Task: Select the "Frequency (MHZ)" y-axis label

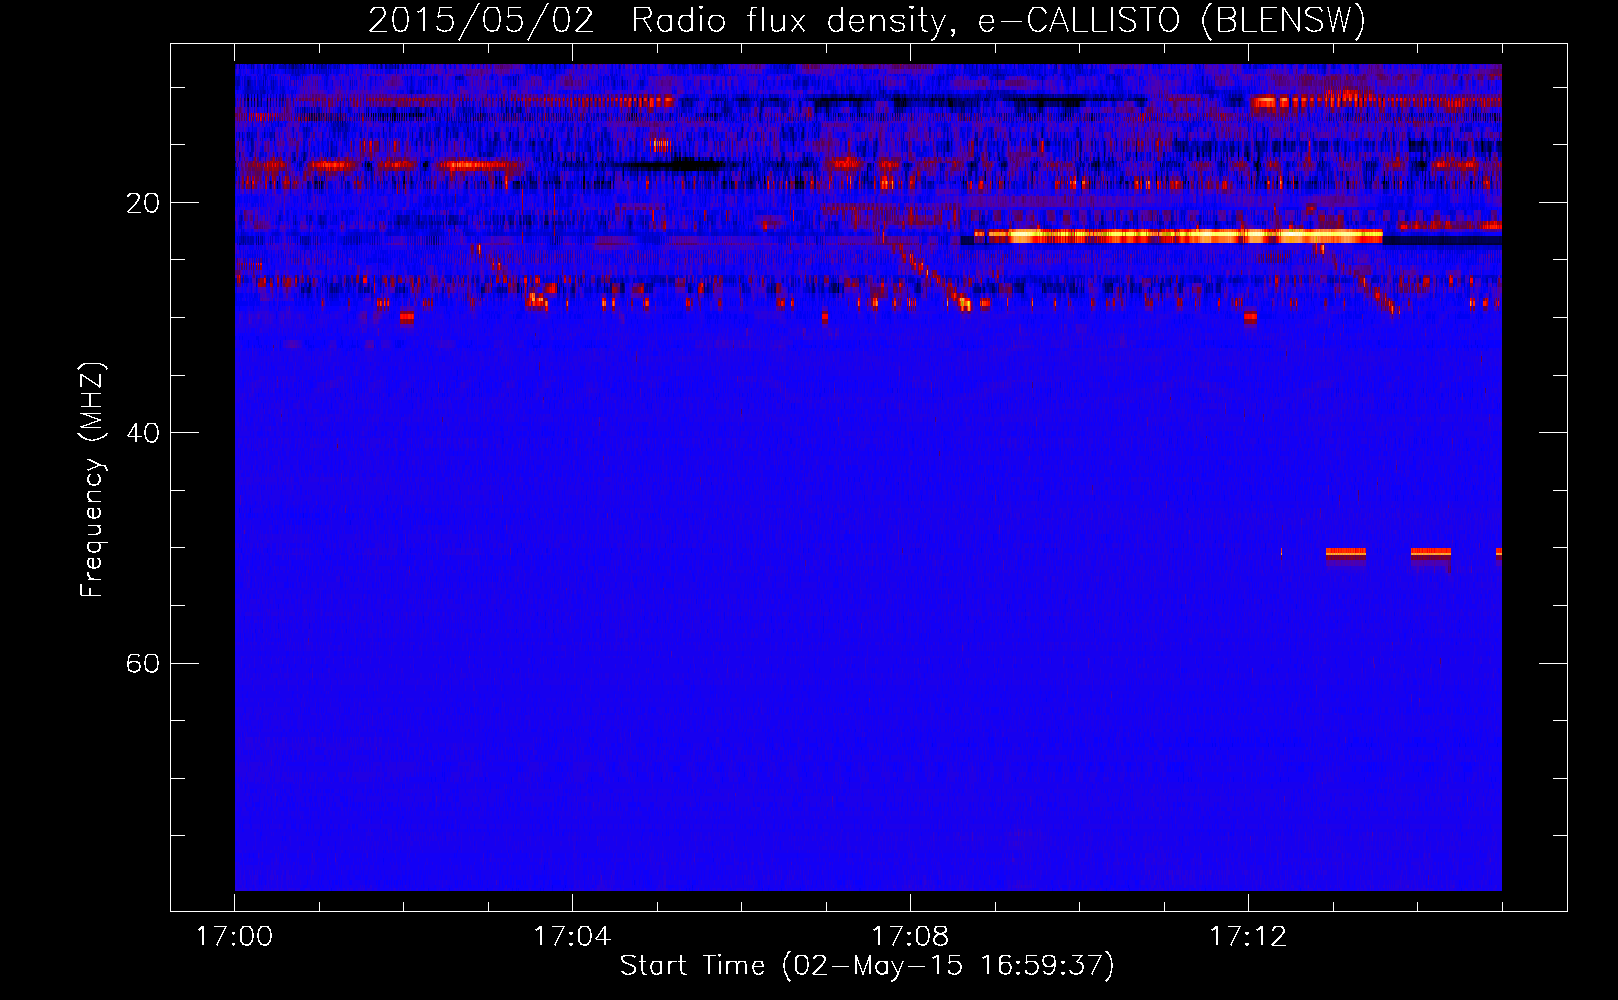Action: coord(92,480)
